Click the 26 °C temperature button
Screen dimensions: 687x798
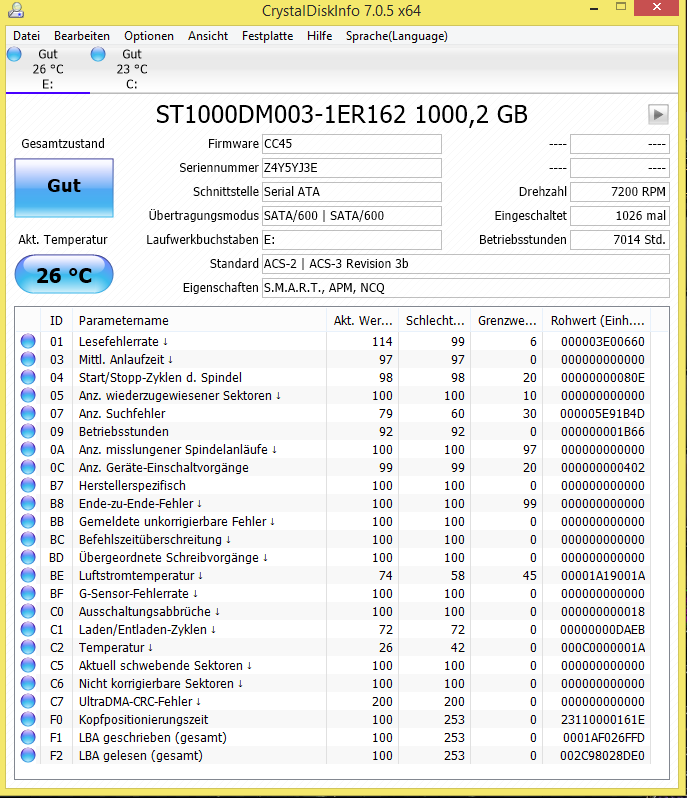tap(64, 274)
